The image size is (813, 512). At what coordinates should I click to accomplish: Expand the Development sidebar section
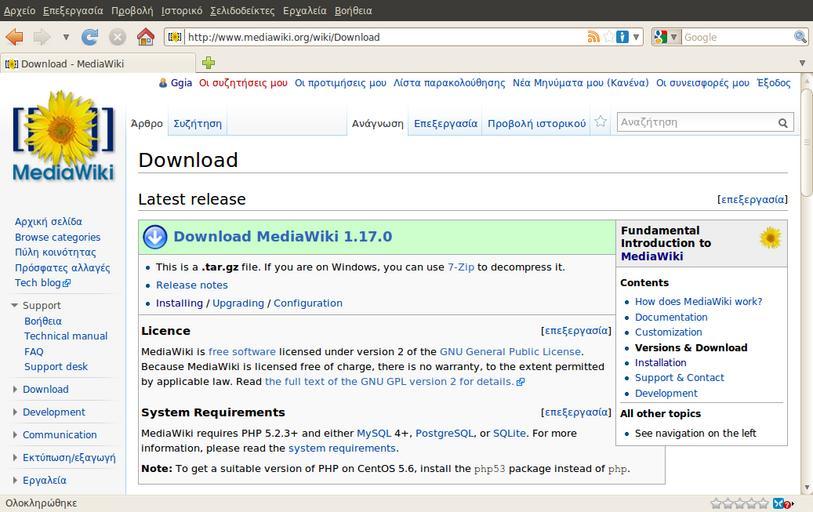click(x=15, y=412)
